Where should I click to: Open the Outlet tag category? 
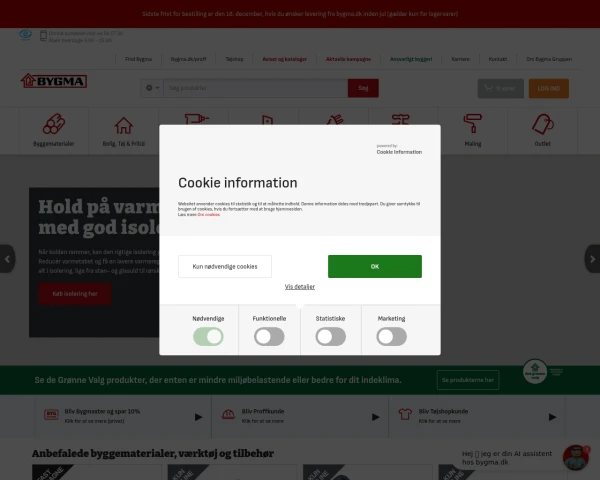(543, 124)
